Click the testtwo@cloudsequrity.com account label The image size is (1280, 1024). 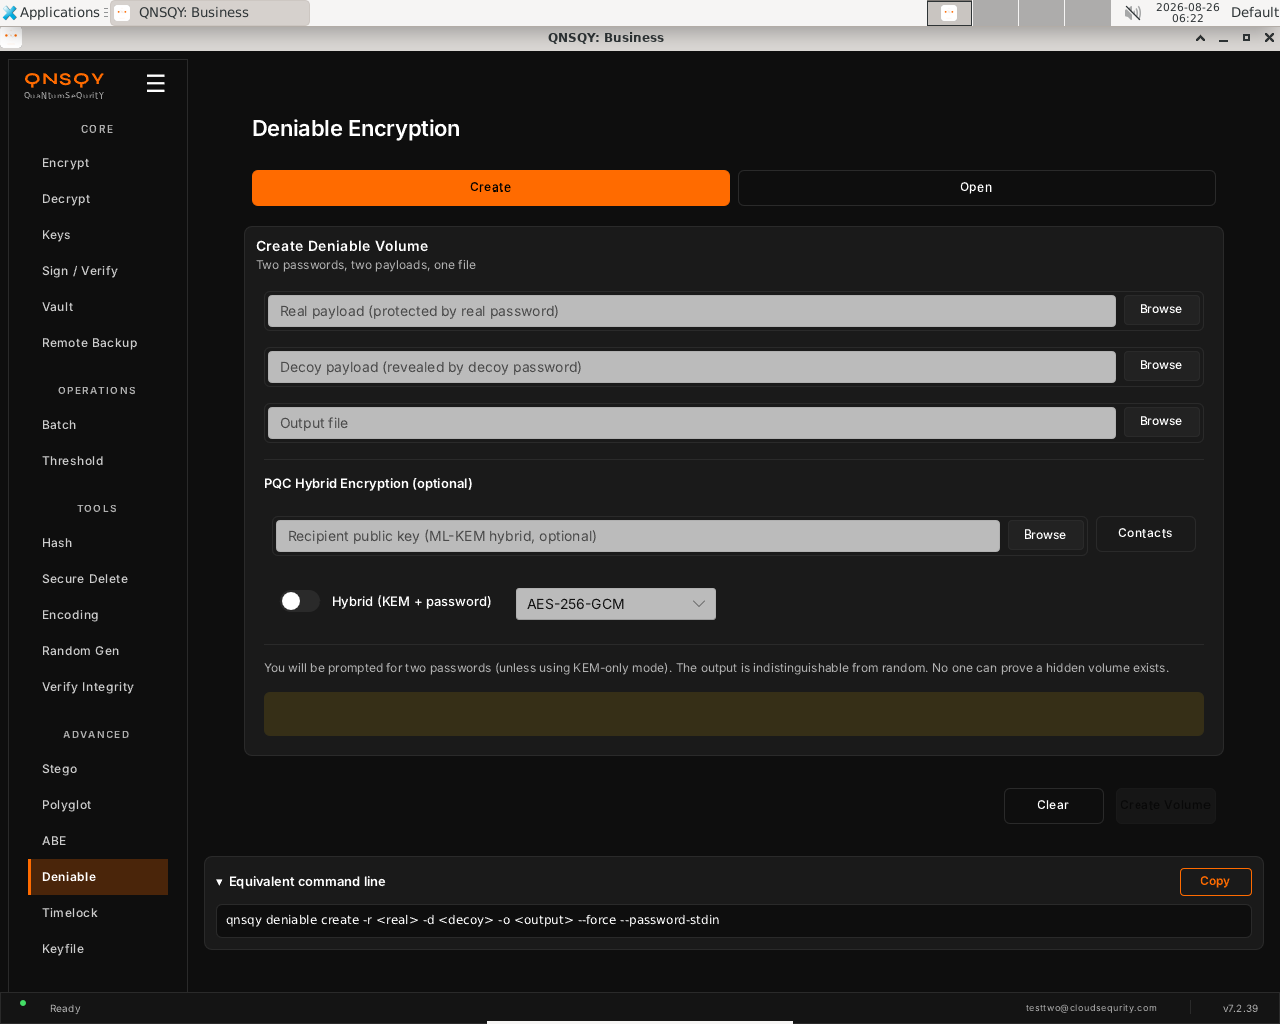pos(1091,1008)
